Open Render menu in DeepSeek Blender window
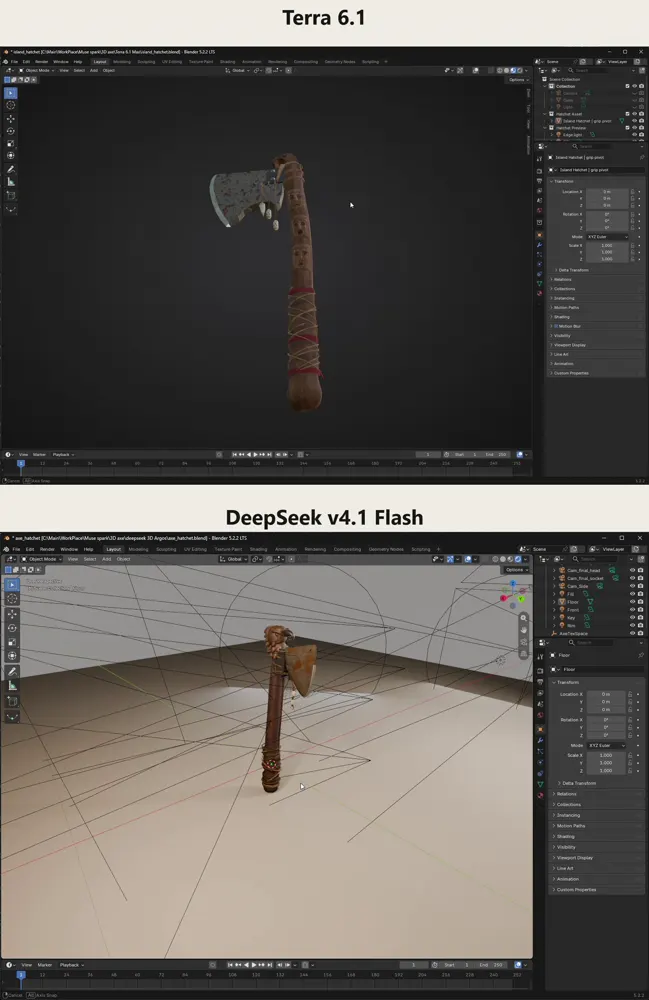 pos(47,549)
